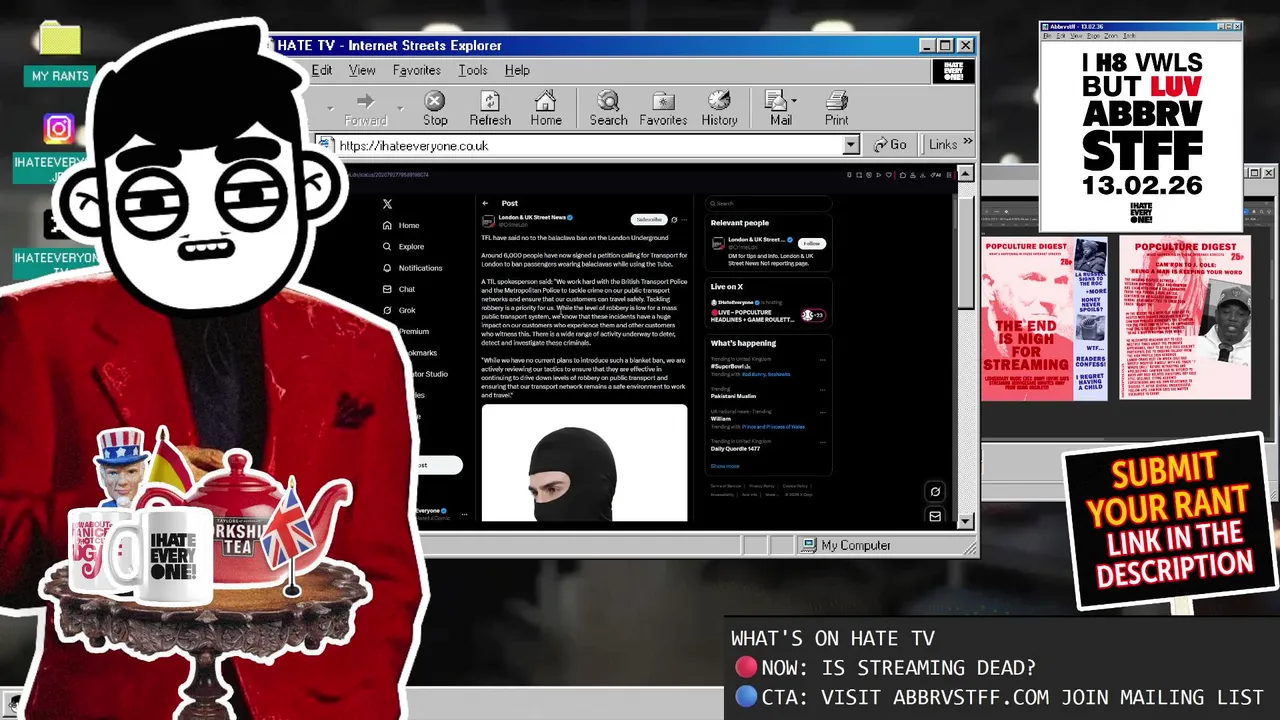Open the History toolbar button
Screen dimensions: 1280x720
coord(719,108)
